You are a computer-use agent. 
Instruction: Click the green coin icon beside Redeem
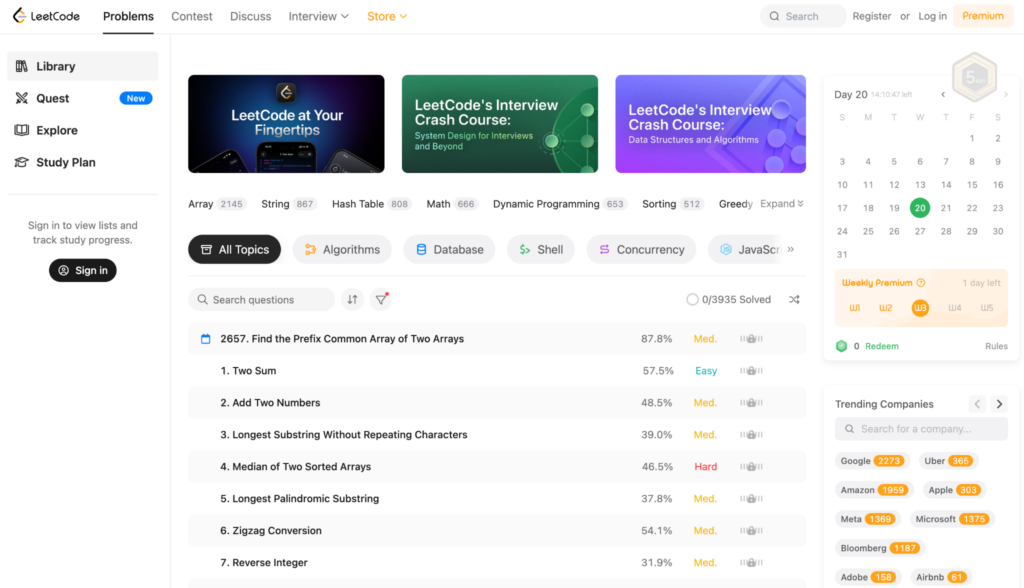point(841,346)
